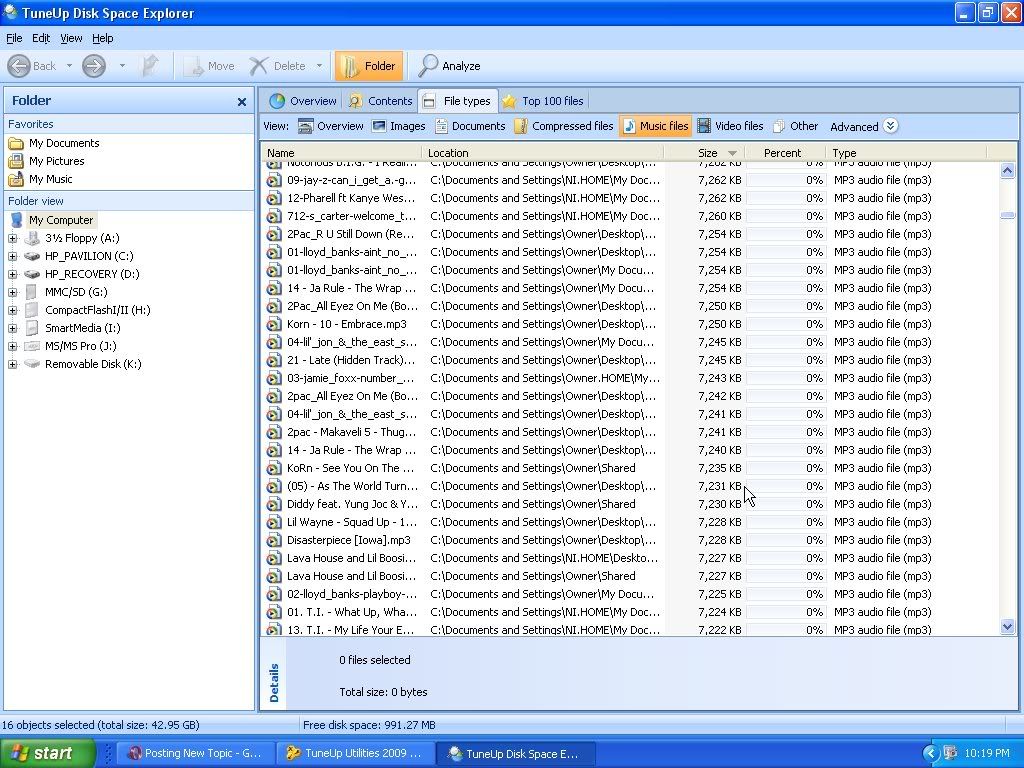Expand the HP_RECOVERY (D:) node
The height and width of the screenshot is (768, 1024).
click(12, 274)
